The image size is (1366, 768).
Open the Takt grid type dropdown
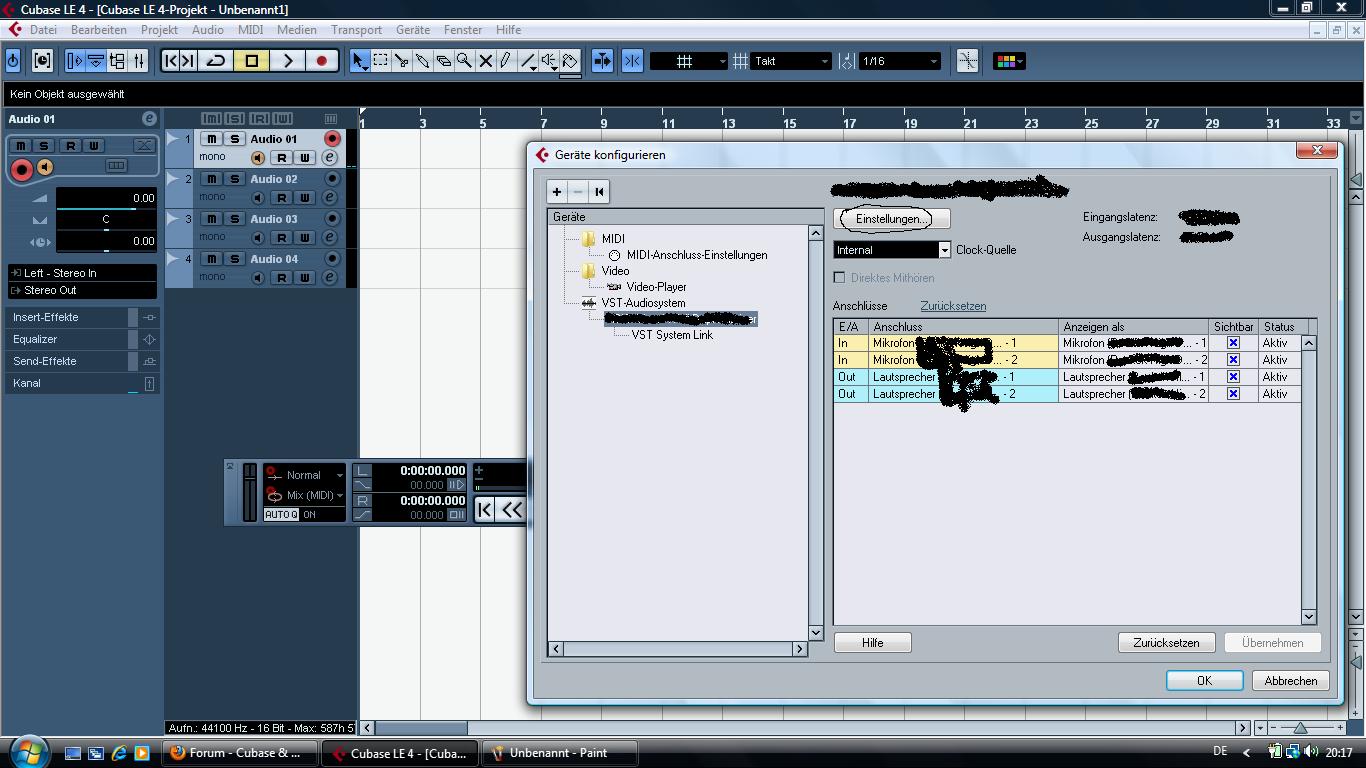(x=792, y=61)
